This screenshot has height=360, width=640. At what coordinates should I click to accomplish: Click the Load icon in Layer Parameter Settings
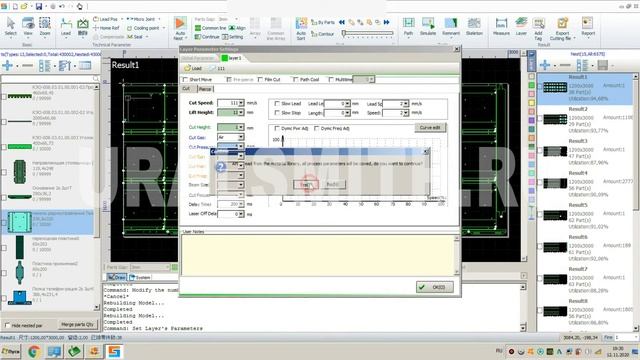pyautogui.click(x=193, y=68)
